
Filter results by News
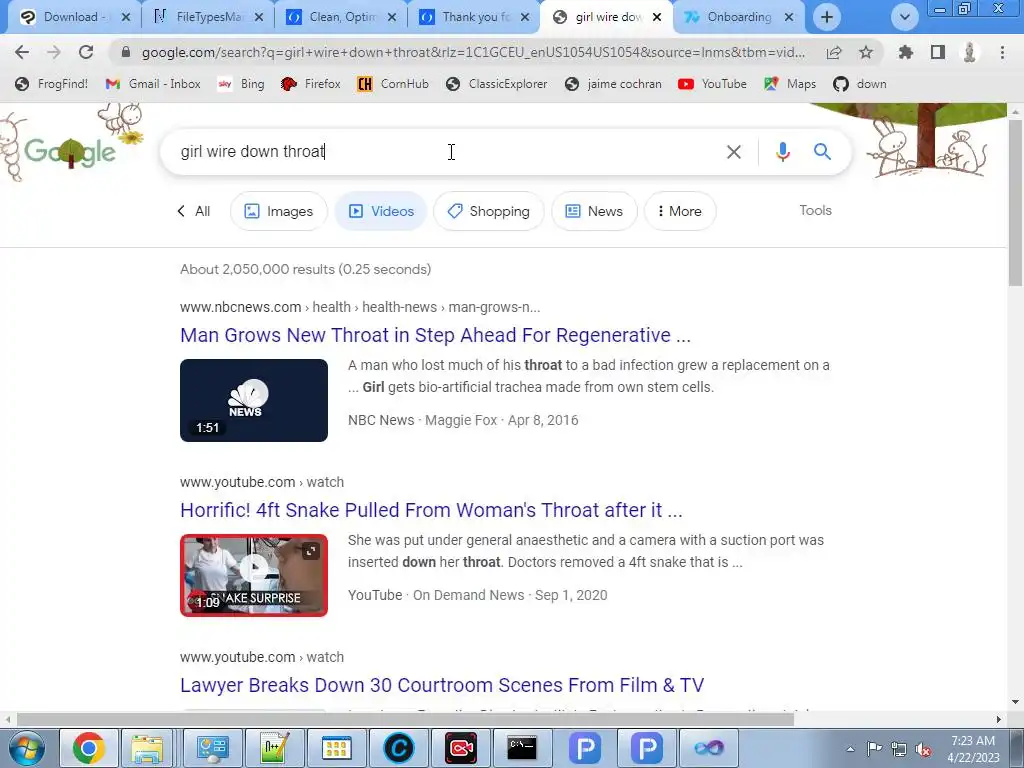(x=594, y=211)
